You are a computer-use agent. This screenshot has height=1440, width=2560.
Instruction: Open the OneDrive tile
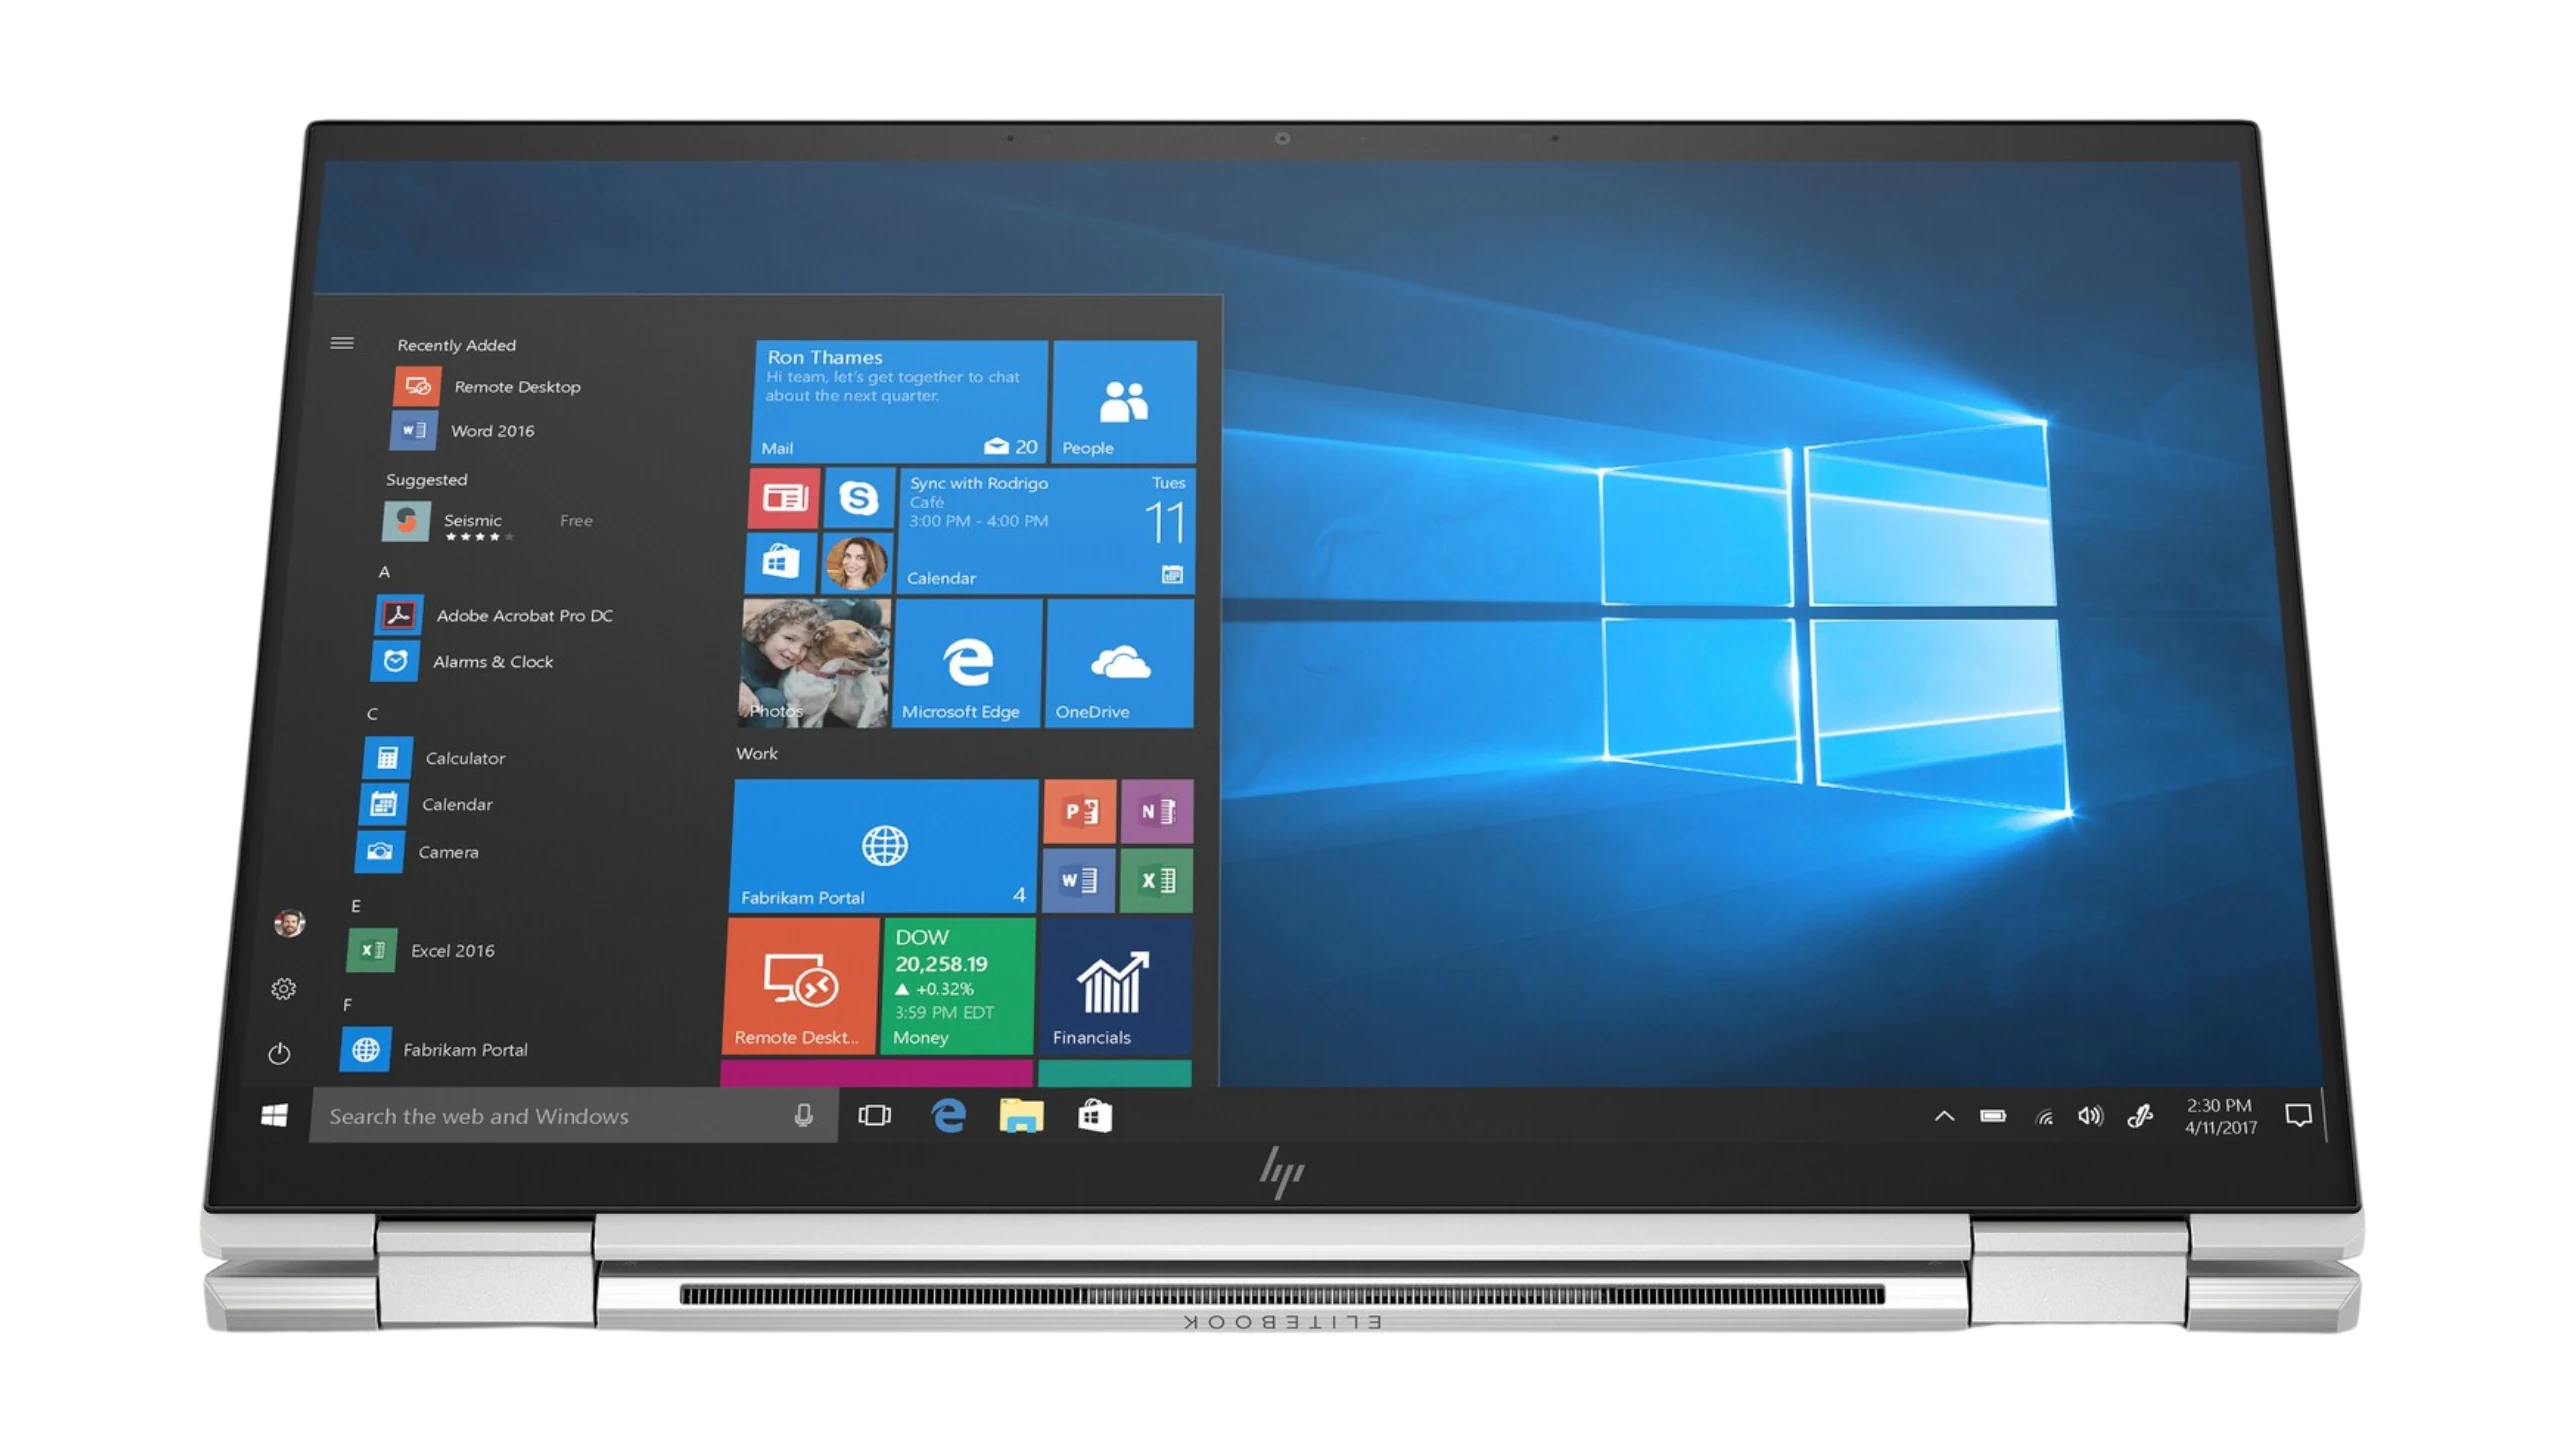(1119, 663)
